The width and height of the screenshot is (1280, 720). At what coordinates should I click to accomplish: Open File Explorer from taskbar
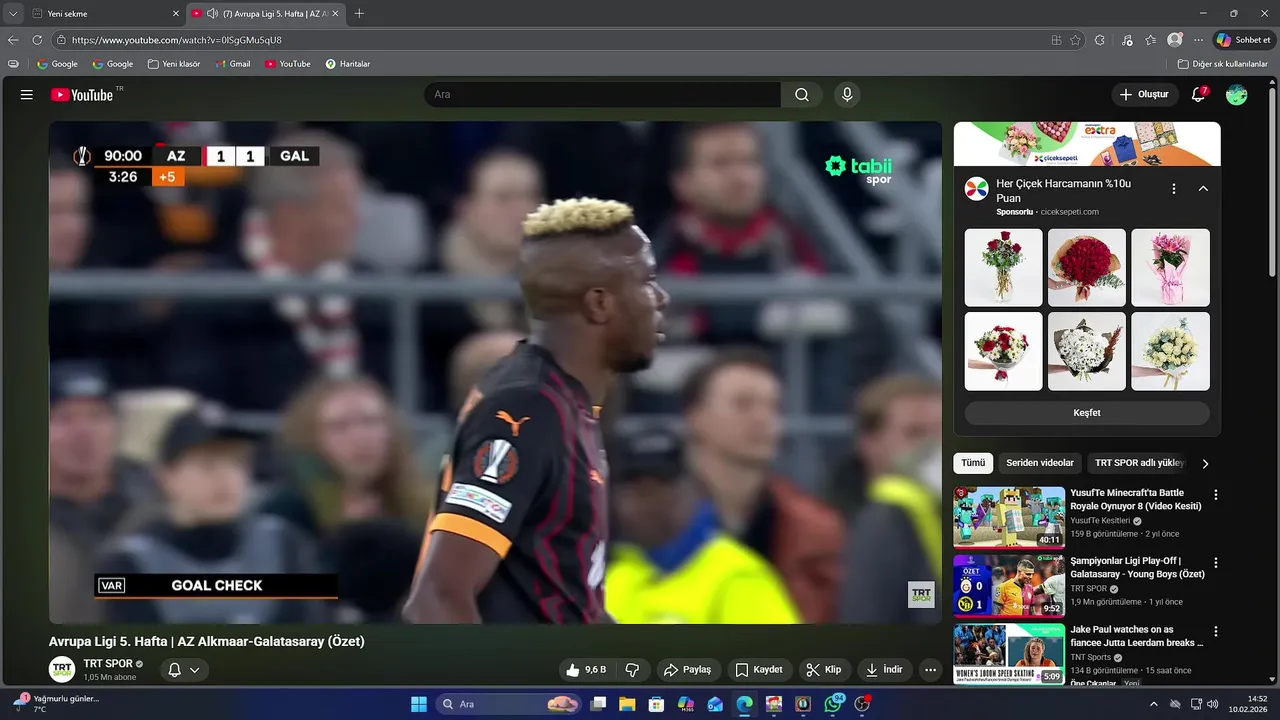[627, 704]
